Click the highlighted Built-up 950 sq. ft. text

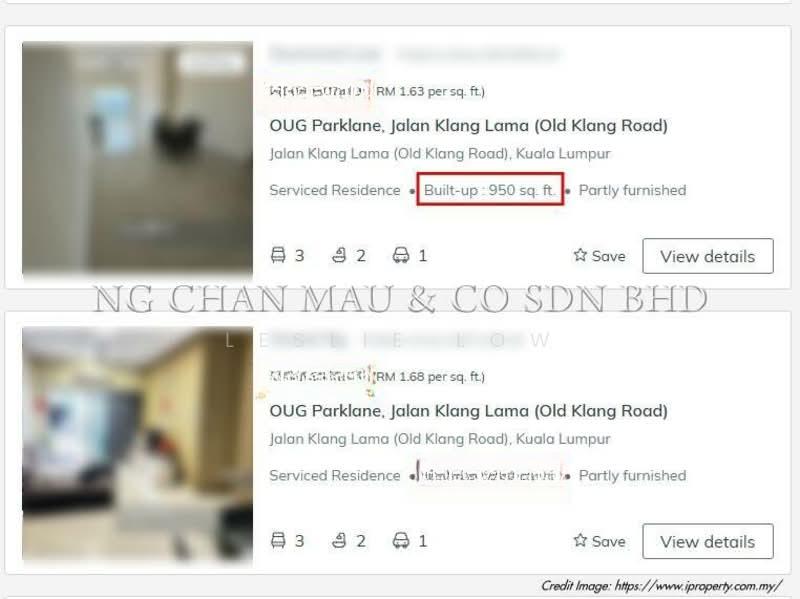[x=490, y=190]
